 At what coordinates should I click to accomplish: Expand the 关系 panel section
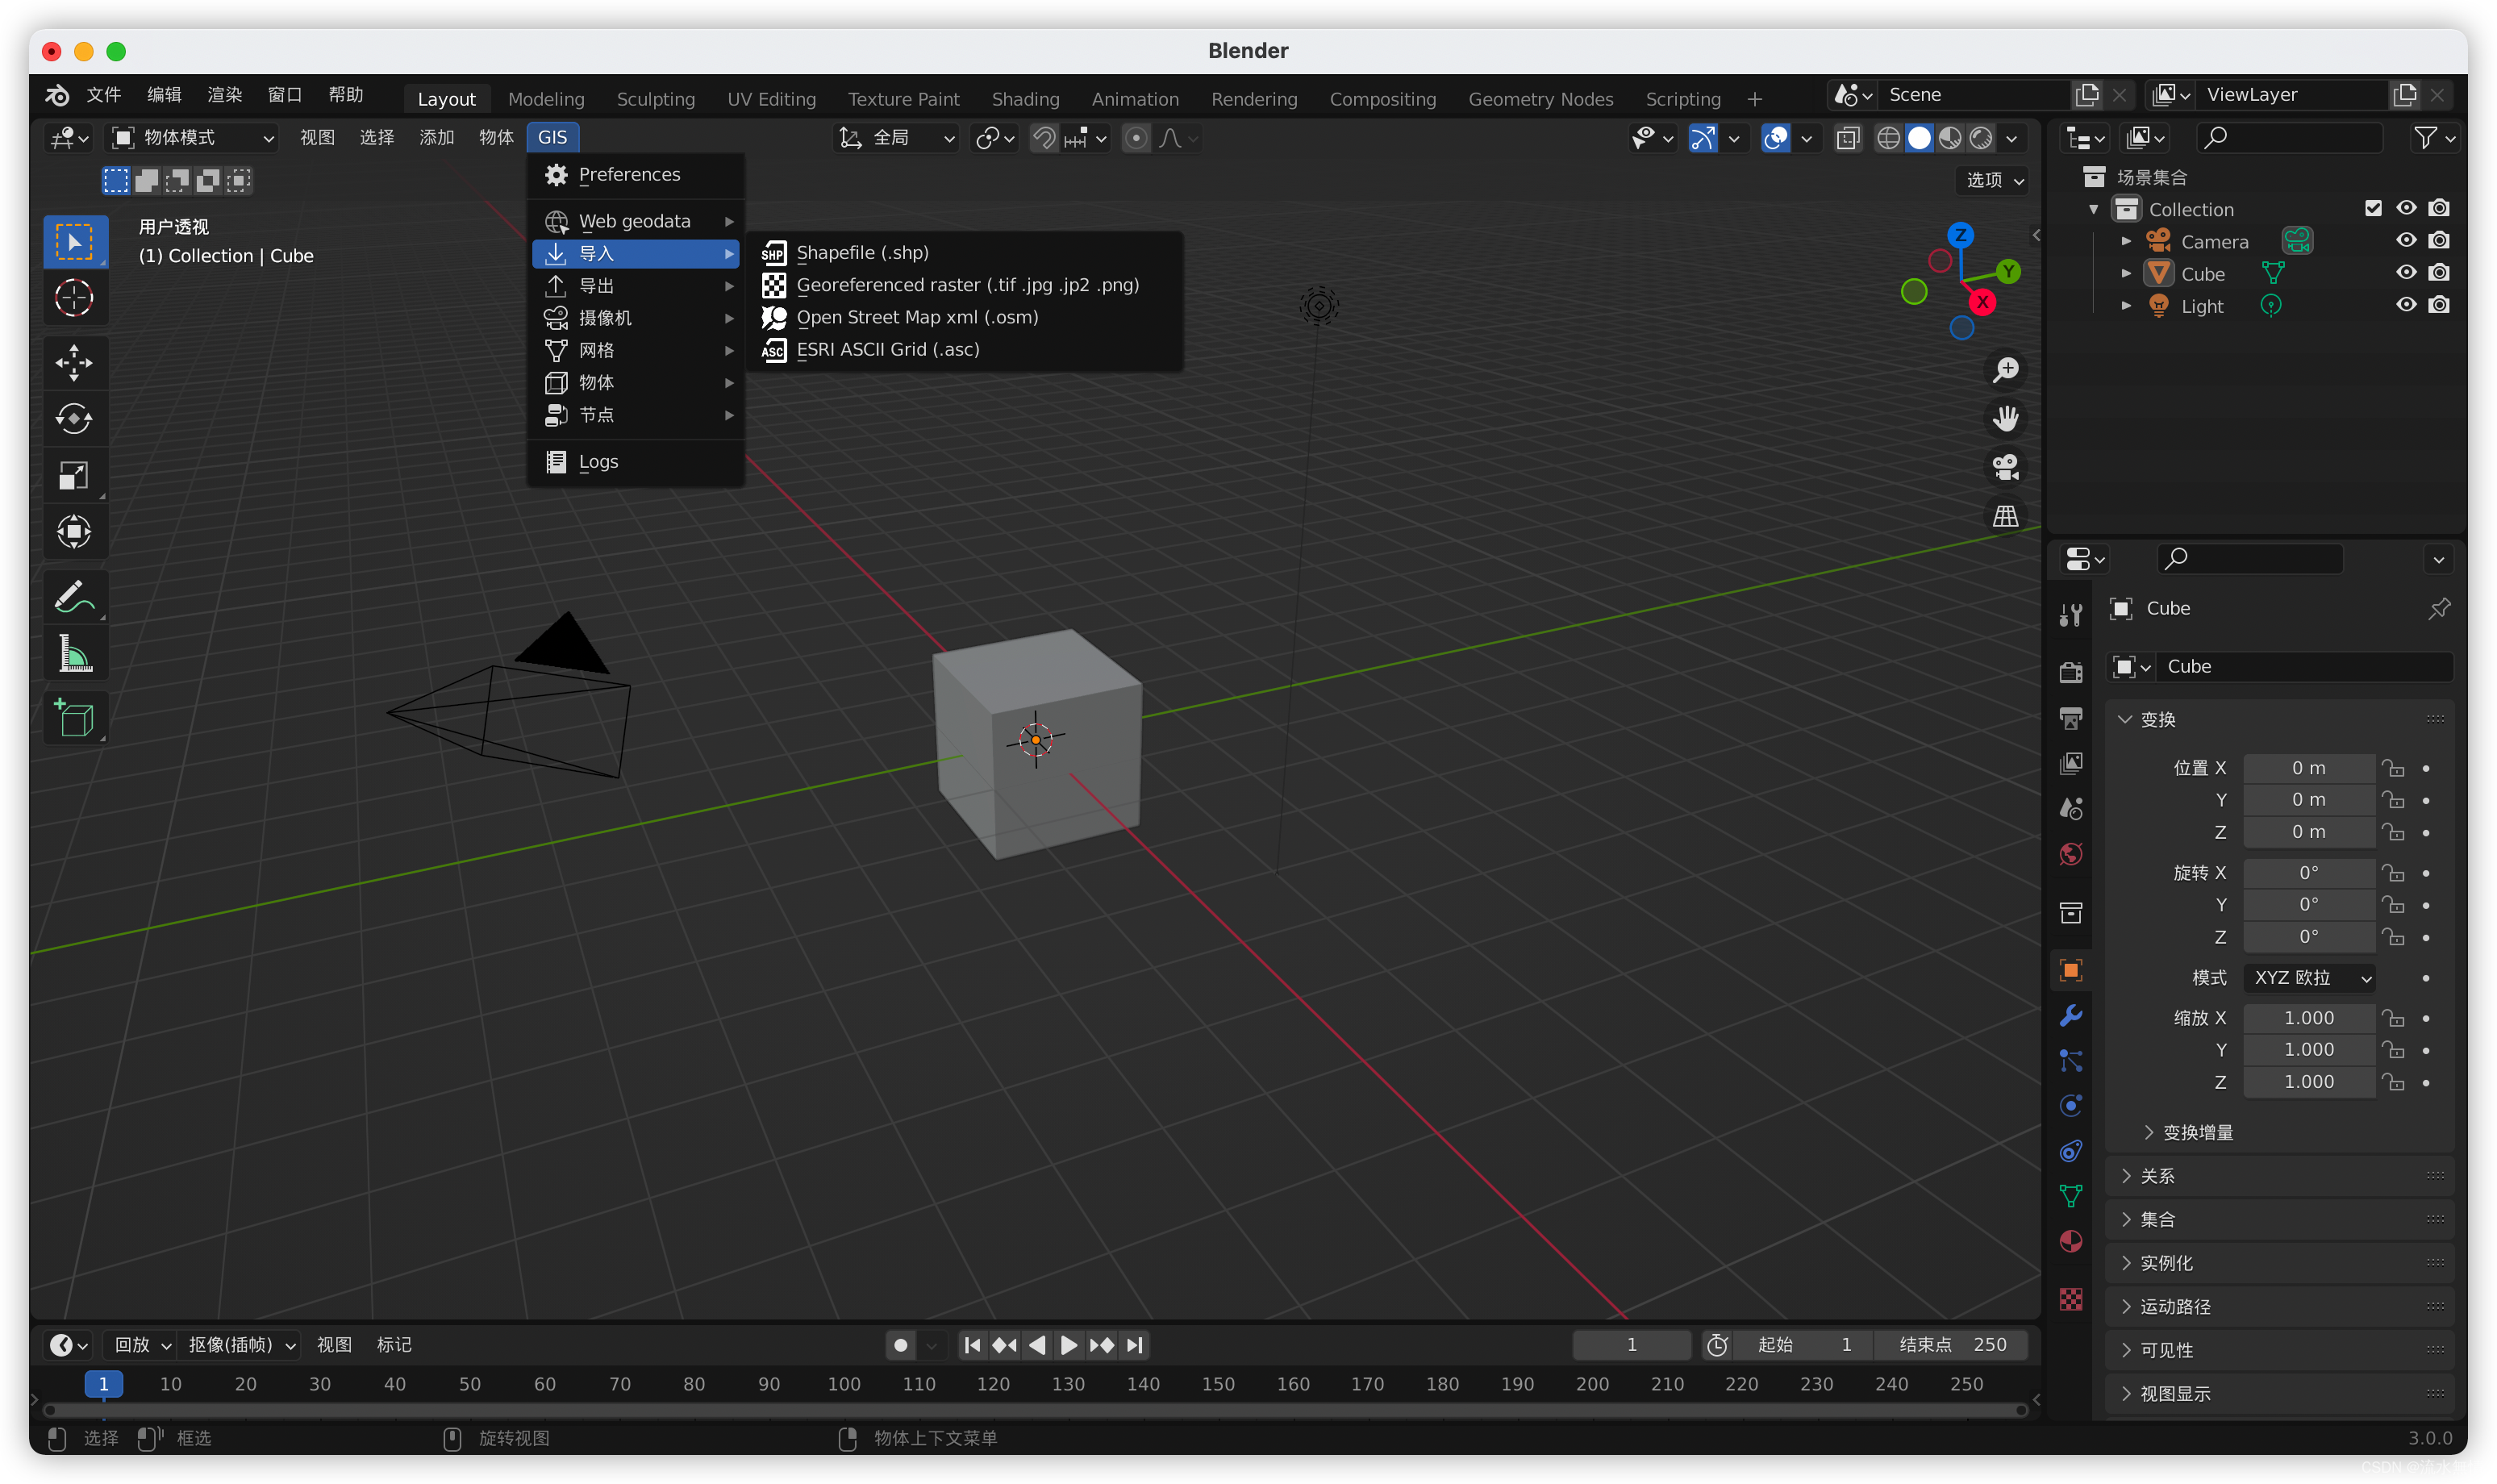click(x=2157, y=1176)
